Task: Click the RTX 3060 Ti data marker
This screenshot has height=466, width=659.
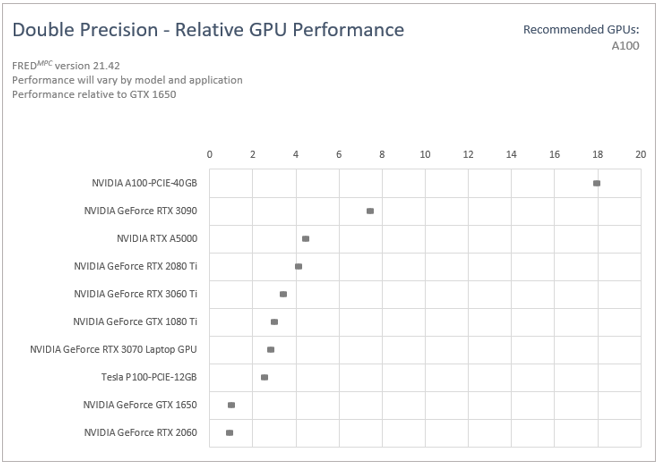Action: pyautogui.click(x=283, y=294)
